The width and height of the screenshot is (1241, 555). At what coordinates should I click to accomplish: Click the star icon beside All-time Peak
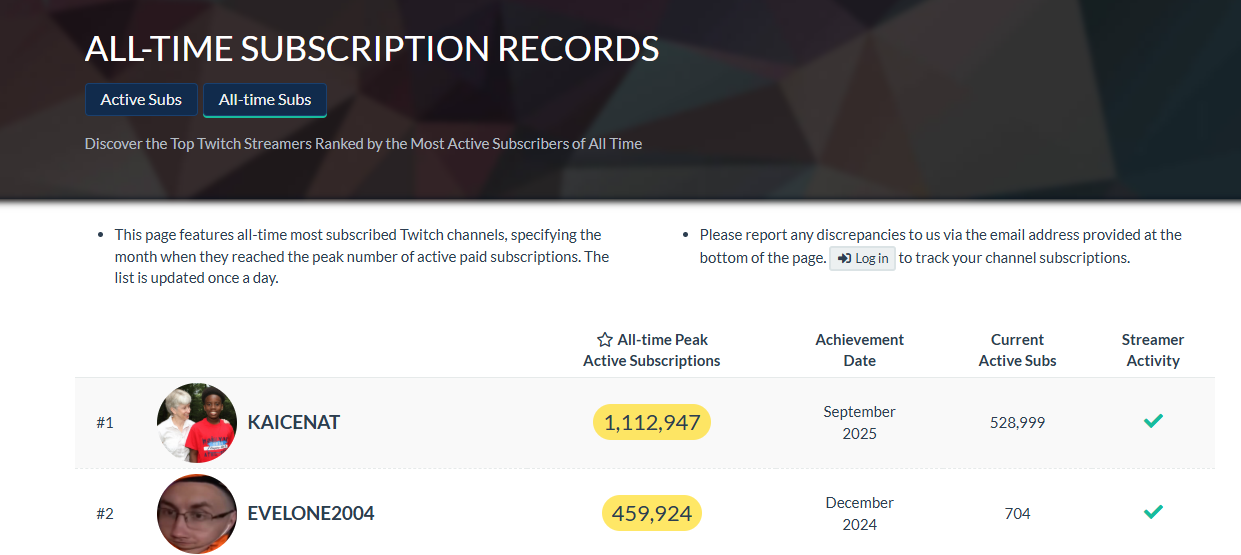tap(604, 340)
